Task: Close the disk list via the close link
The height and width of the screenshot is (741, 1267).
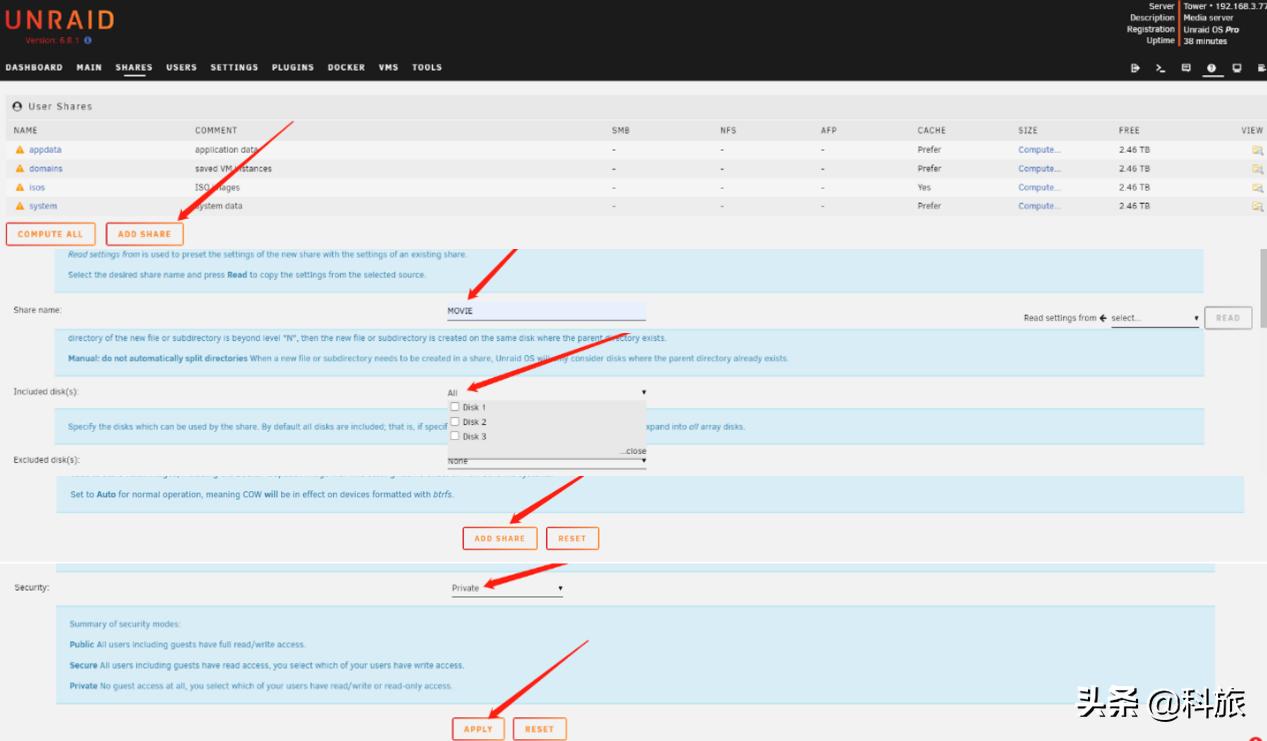Action: pos(632,451)
